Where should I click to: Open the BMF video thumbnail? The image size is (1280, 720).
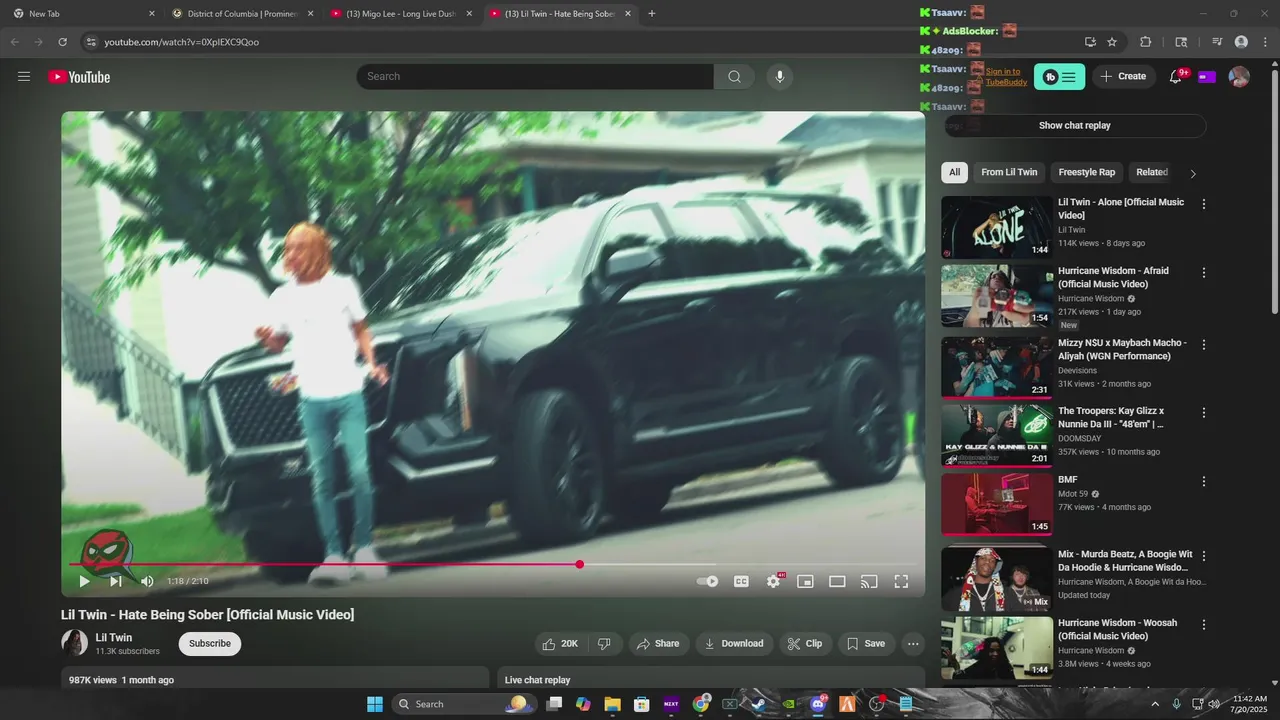click(x=997, y=504)
